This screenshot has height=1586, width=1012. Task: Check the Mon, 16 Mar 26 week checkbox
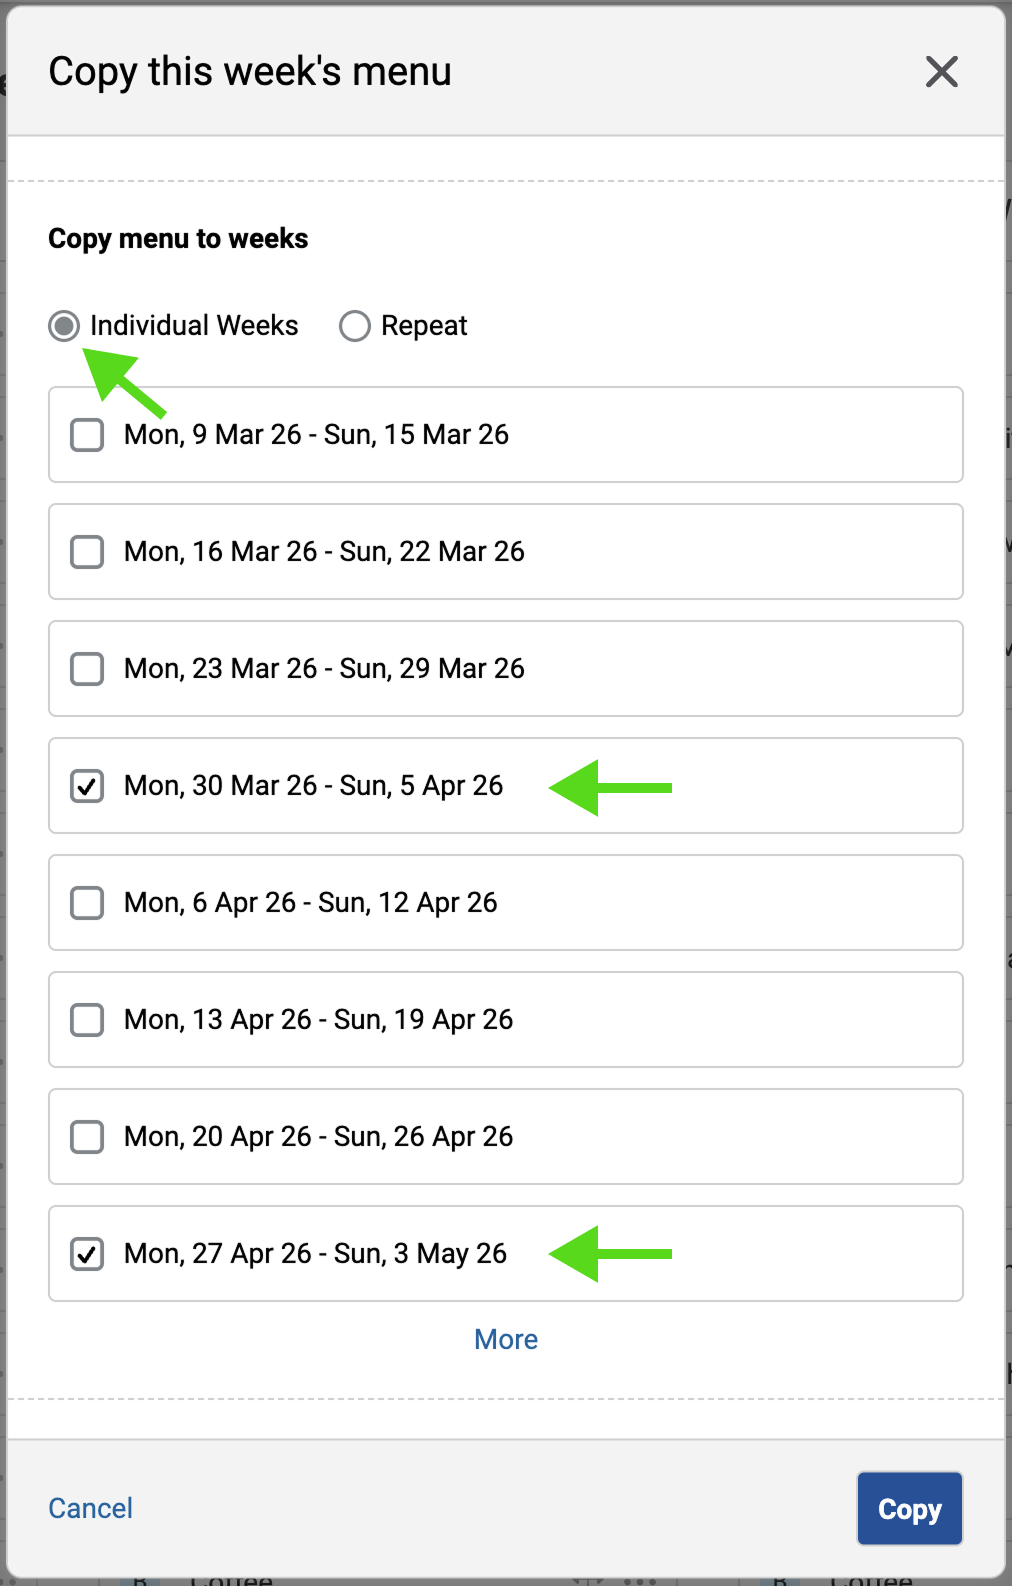[x=87, y=552]
